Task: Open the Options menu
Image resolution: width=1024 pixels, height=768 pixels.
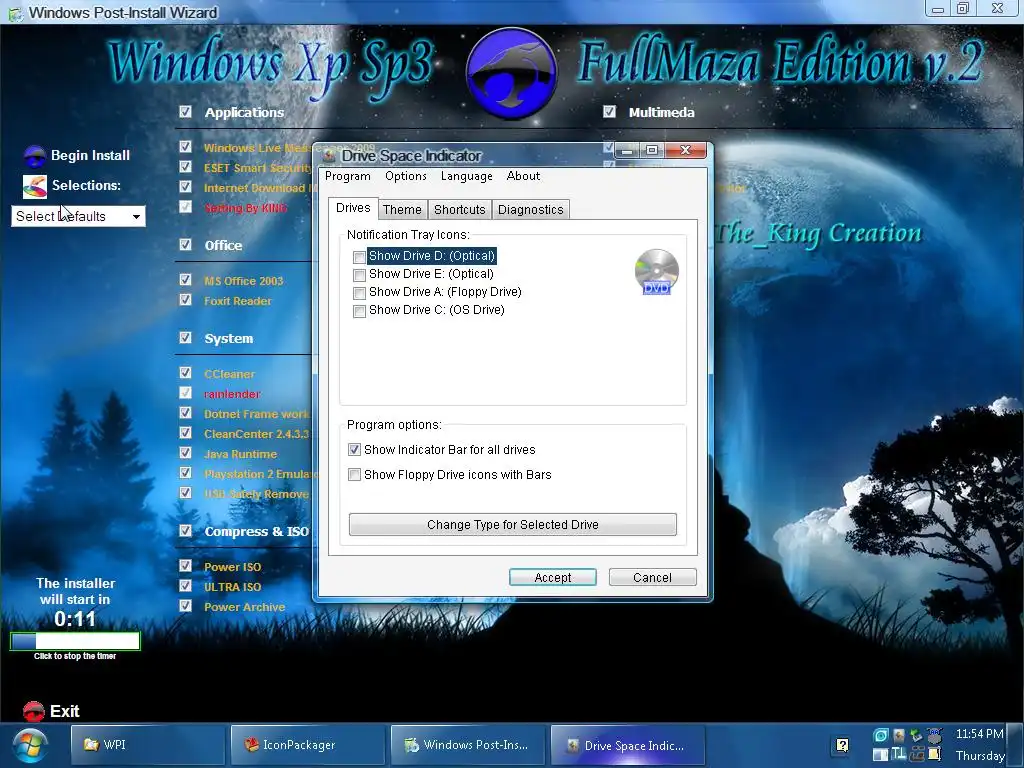Action: point(406,176)
